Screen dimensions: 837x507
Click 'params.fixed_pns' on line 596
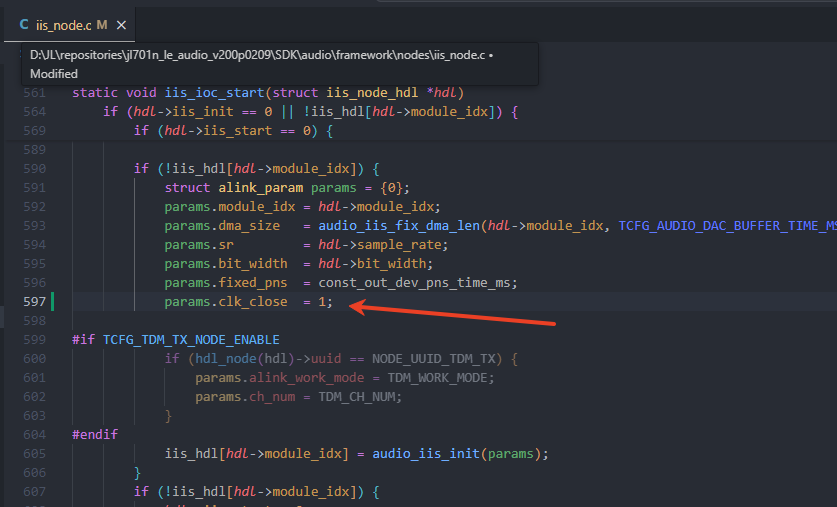pos(226,283)
